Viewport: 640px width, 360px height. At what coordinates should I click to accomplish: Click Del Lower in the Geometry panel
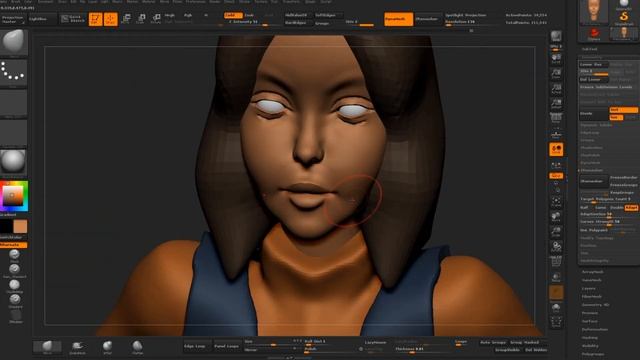(594, 80)
